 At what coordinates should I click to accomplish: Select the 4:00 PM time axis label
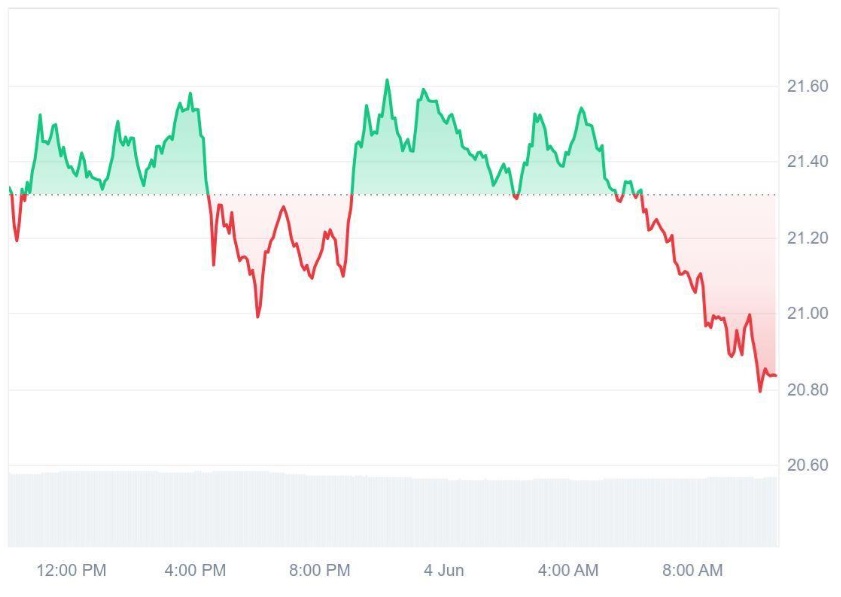pos(195,571)
